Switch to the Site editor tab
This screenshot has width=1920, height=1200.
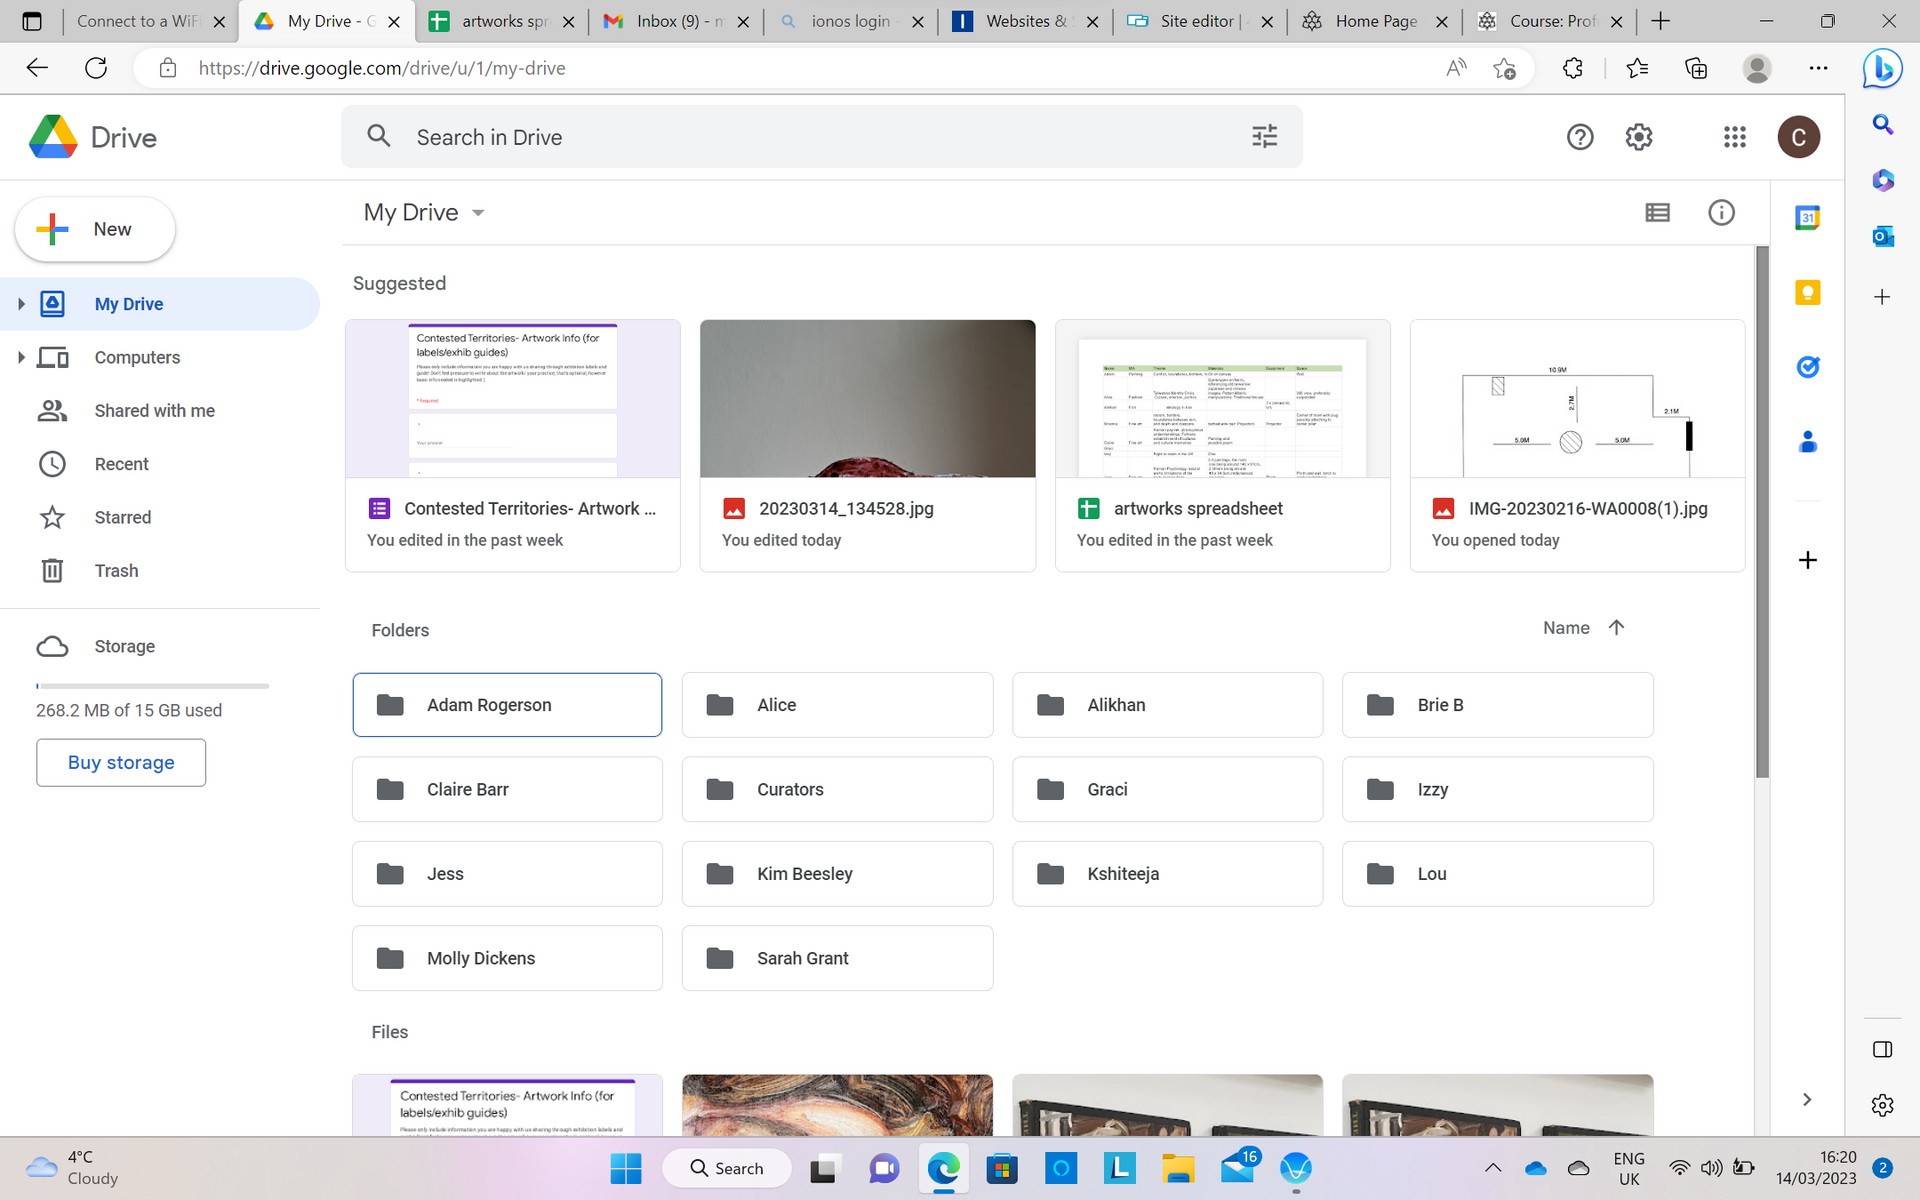[x=1201, y=21]
